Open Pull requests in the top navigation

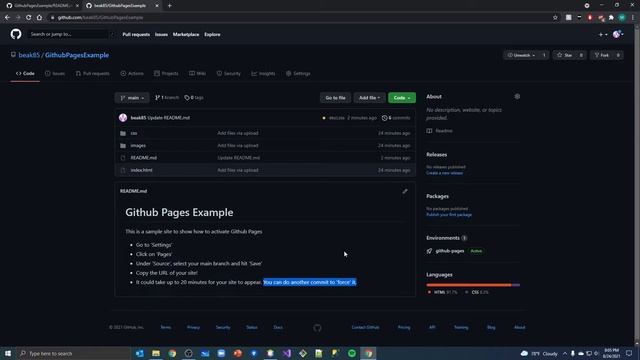tap(136, 34)
